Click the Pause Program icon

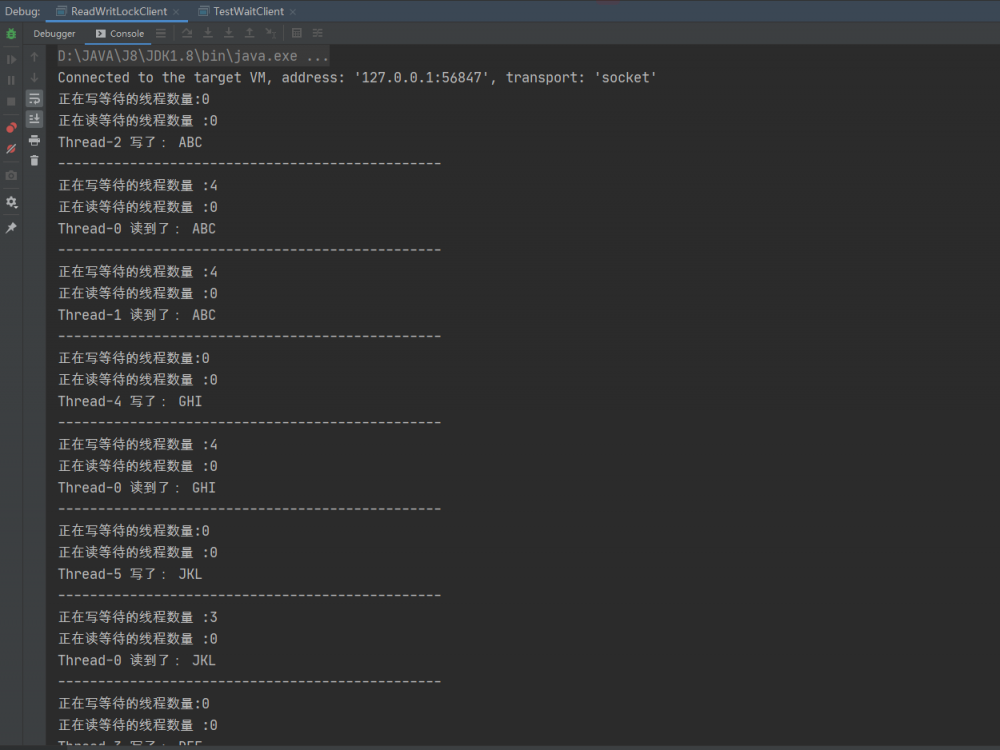click(x=11, y=80)
